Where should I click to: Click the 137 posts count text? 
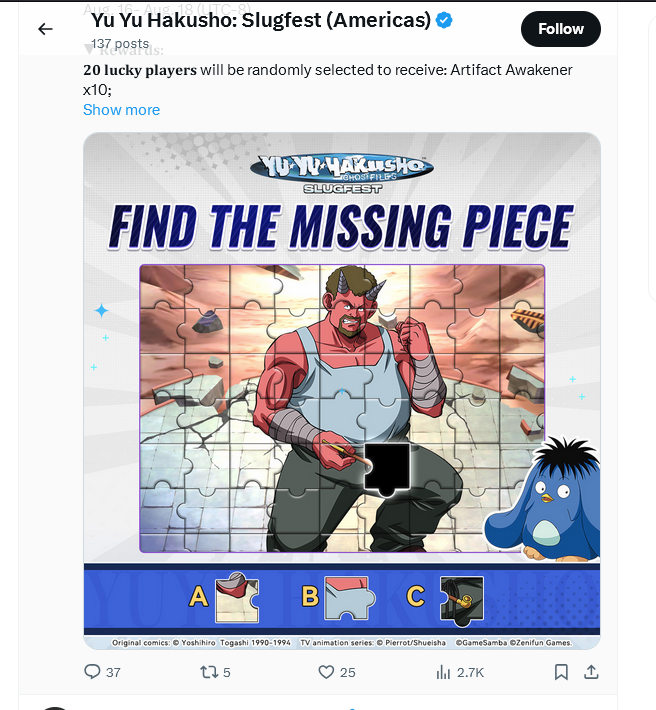point(120,43)
